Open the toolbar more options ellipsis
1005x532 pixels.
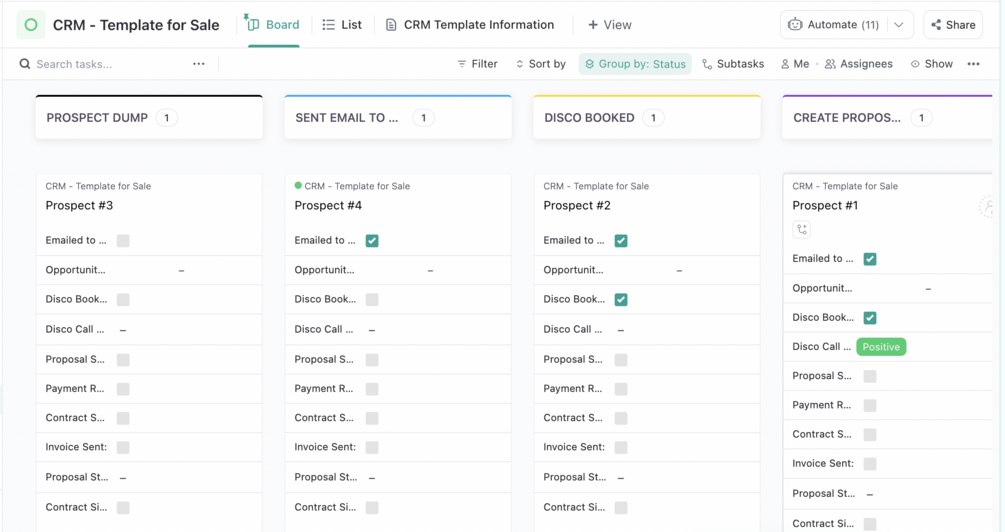coord(974,64)
